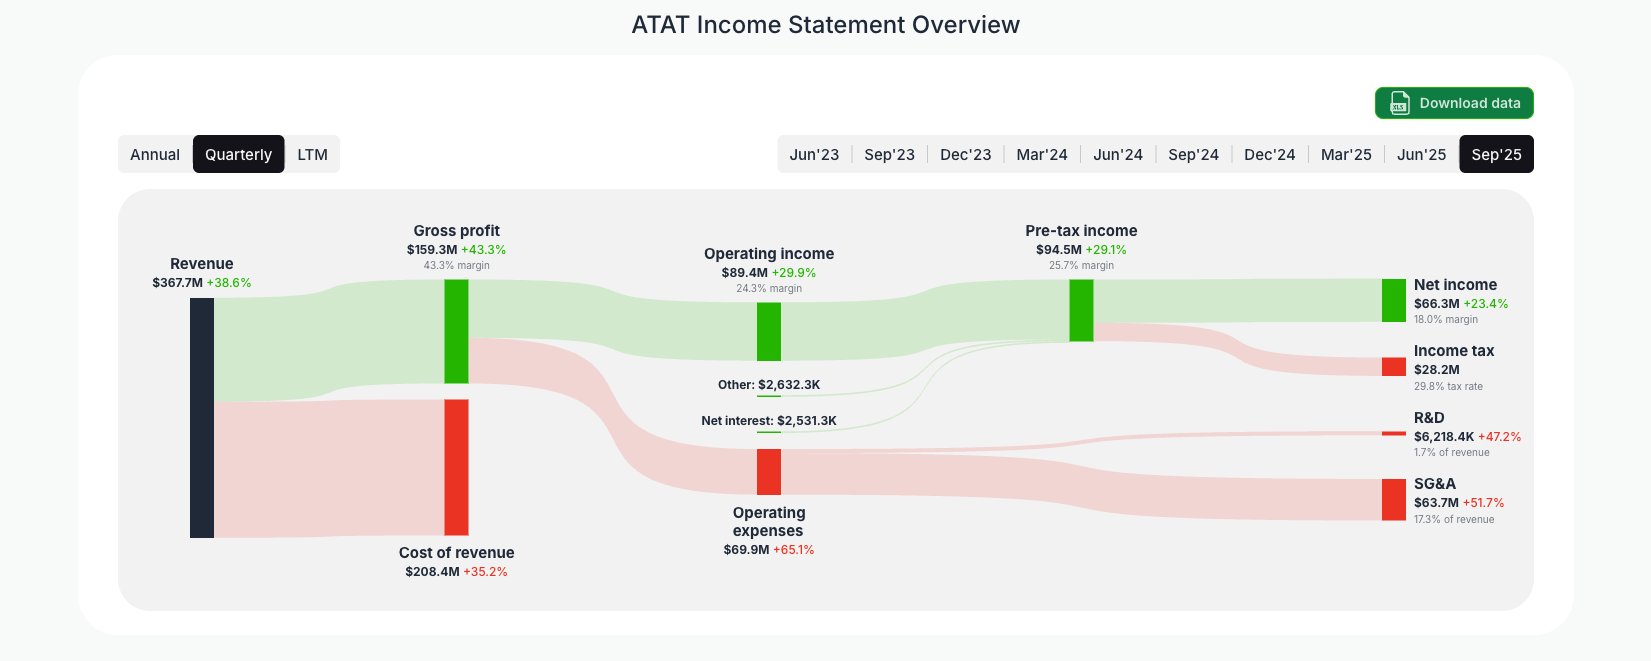Click the green Pre-tax income node bar
The width and height of the screenshot is (1651, 661).
(x=1080, y=310)
